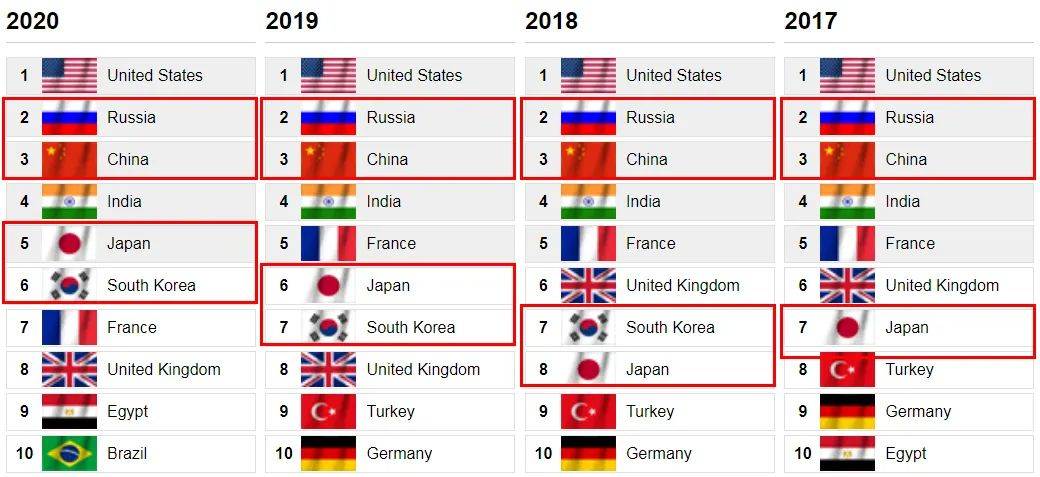Image resolution: width=1040 pixels, height=477 pixels.
Task: Click the Turkey flag in 2017 ranking
Action: [847, 369]
